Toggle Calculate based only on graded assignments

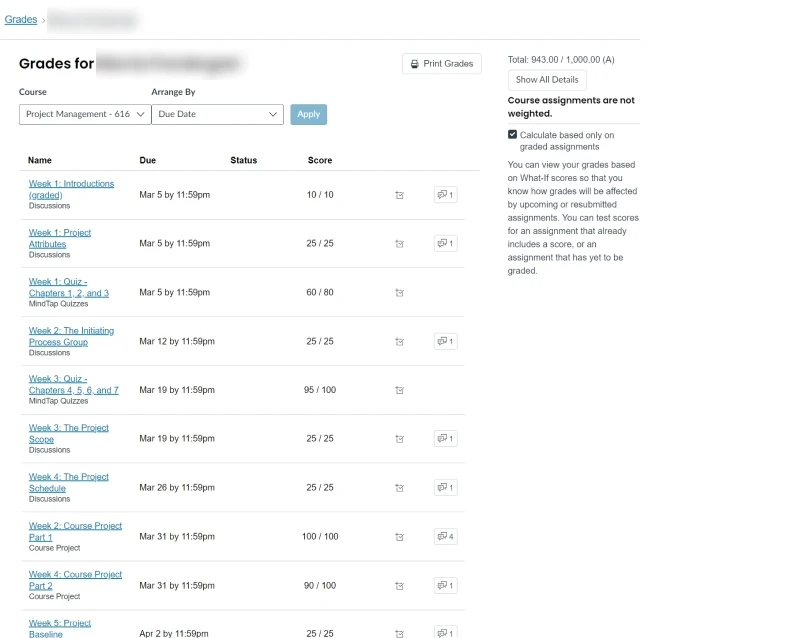[x=513, y=135]
